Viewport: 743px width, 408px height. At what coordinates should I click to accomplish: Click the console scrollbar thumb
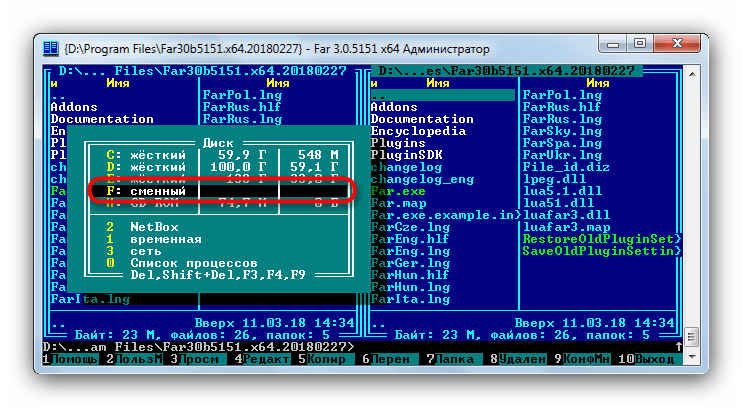tap(692, 337)
